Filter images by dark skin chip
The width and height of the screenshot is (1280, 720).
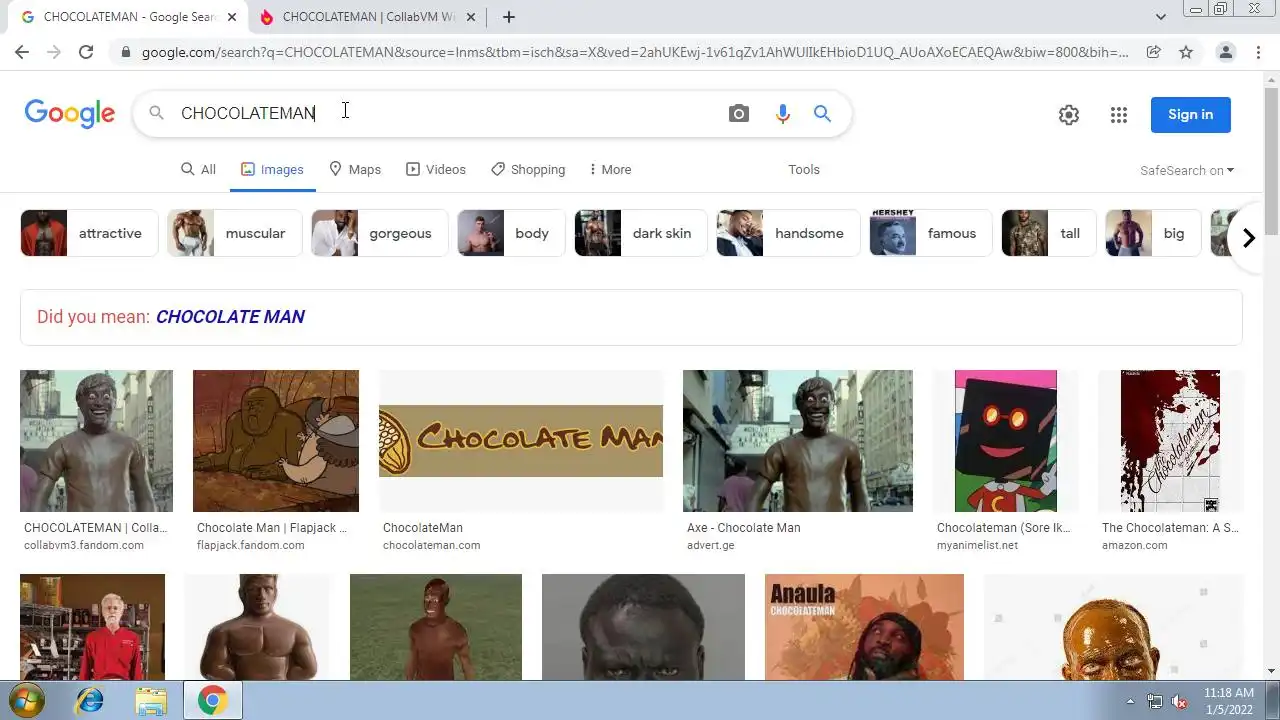point(640,233)
